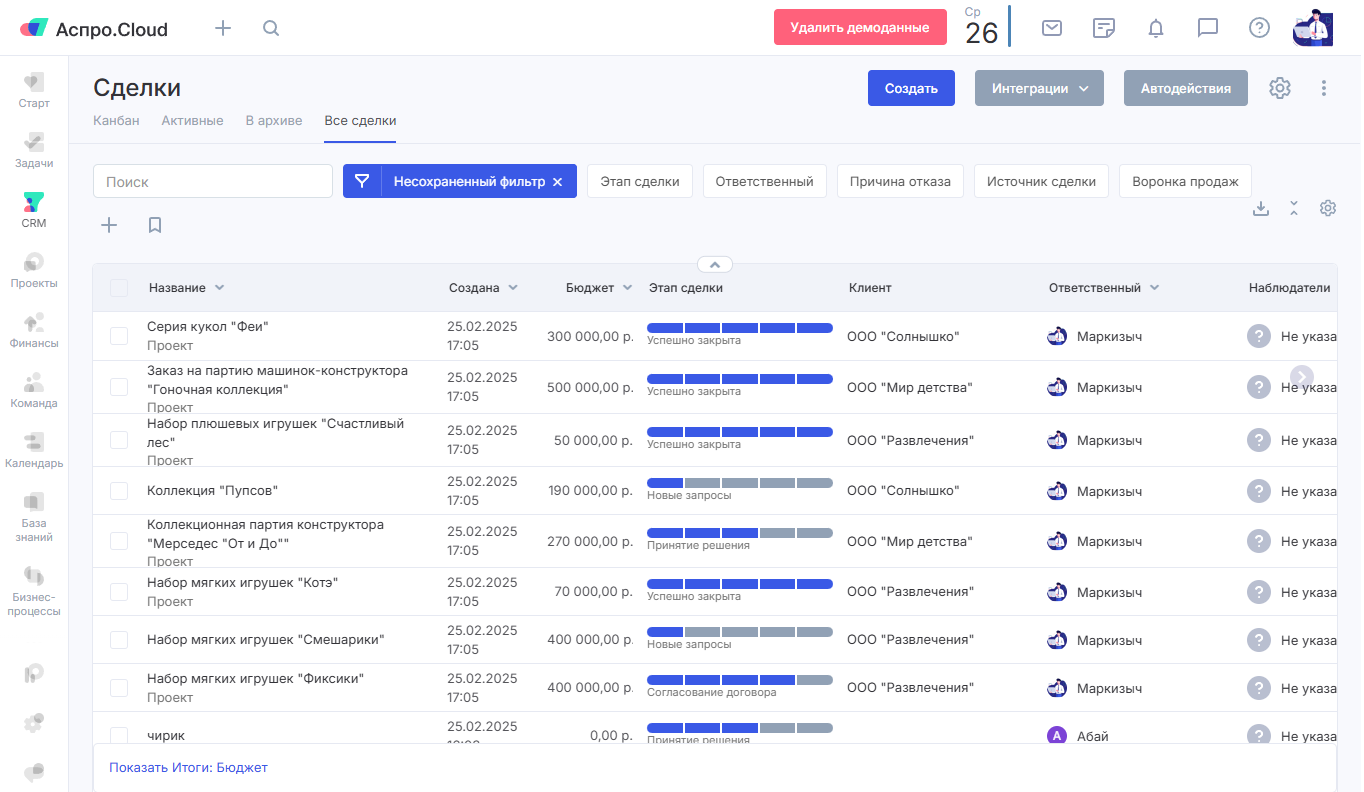Sort by the Бюджет column arrow
Image resolution: width=1364 pixels, height=792 pixels.
628,288
